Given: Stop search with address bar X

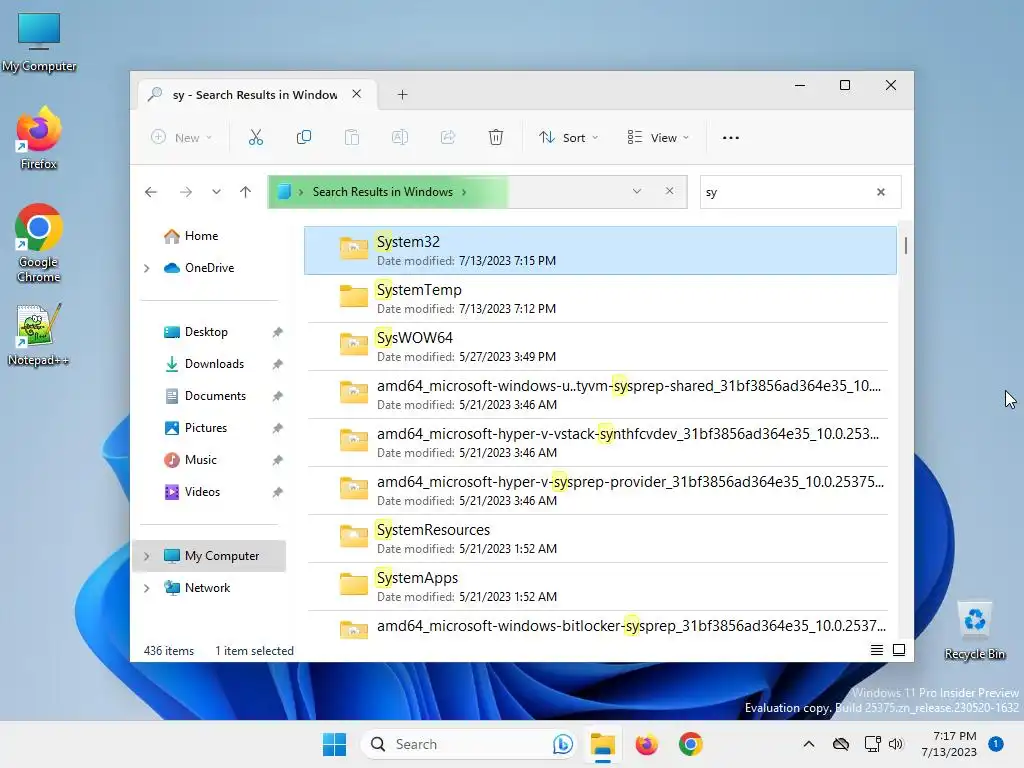Looking at the screenshot, I should pyautogui.click(x=669, y=191).
